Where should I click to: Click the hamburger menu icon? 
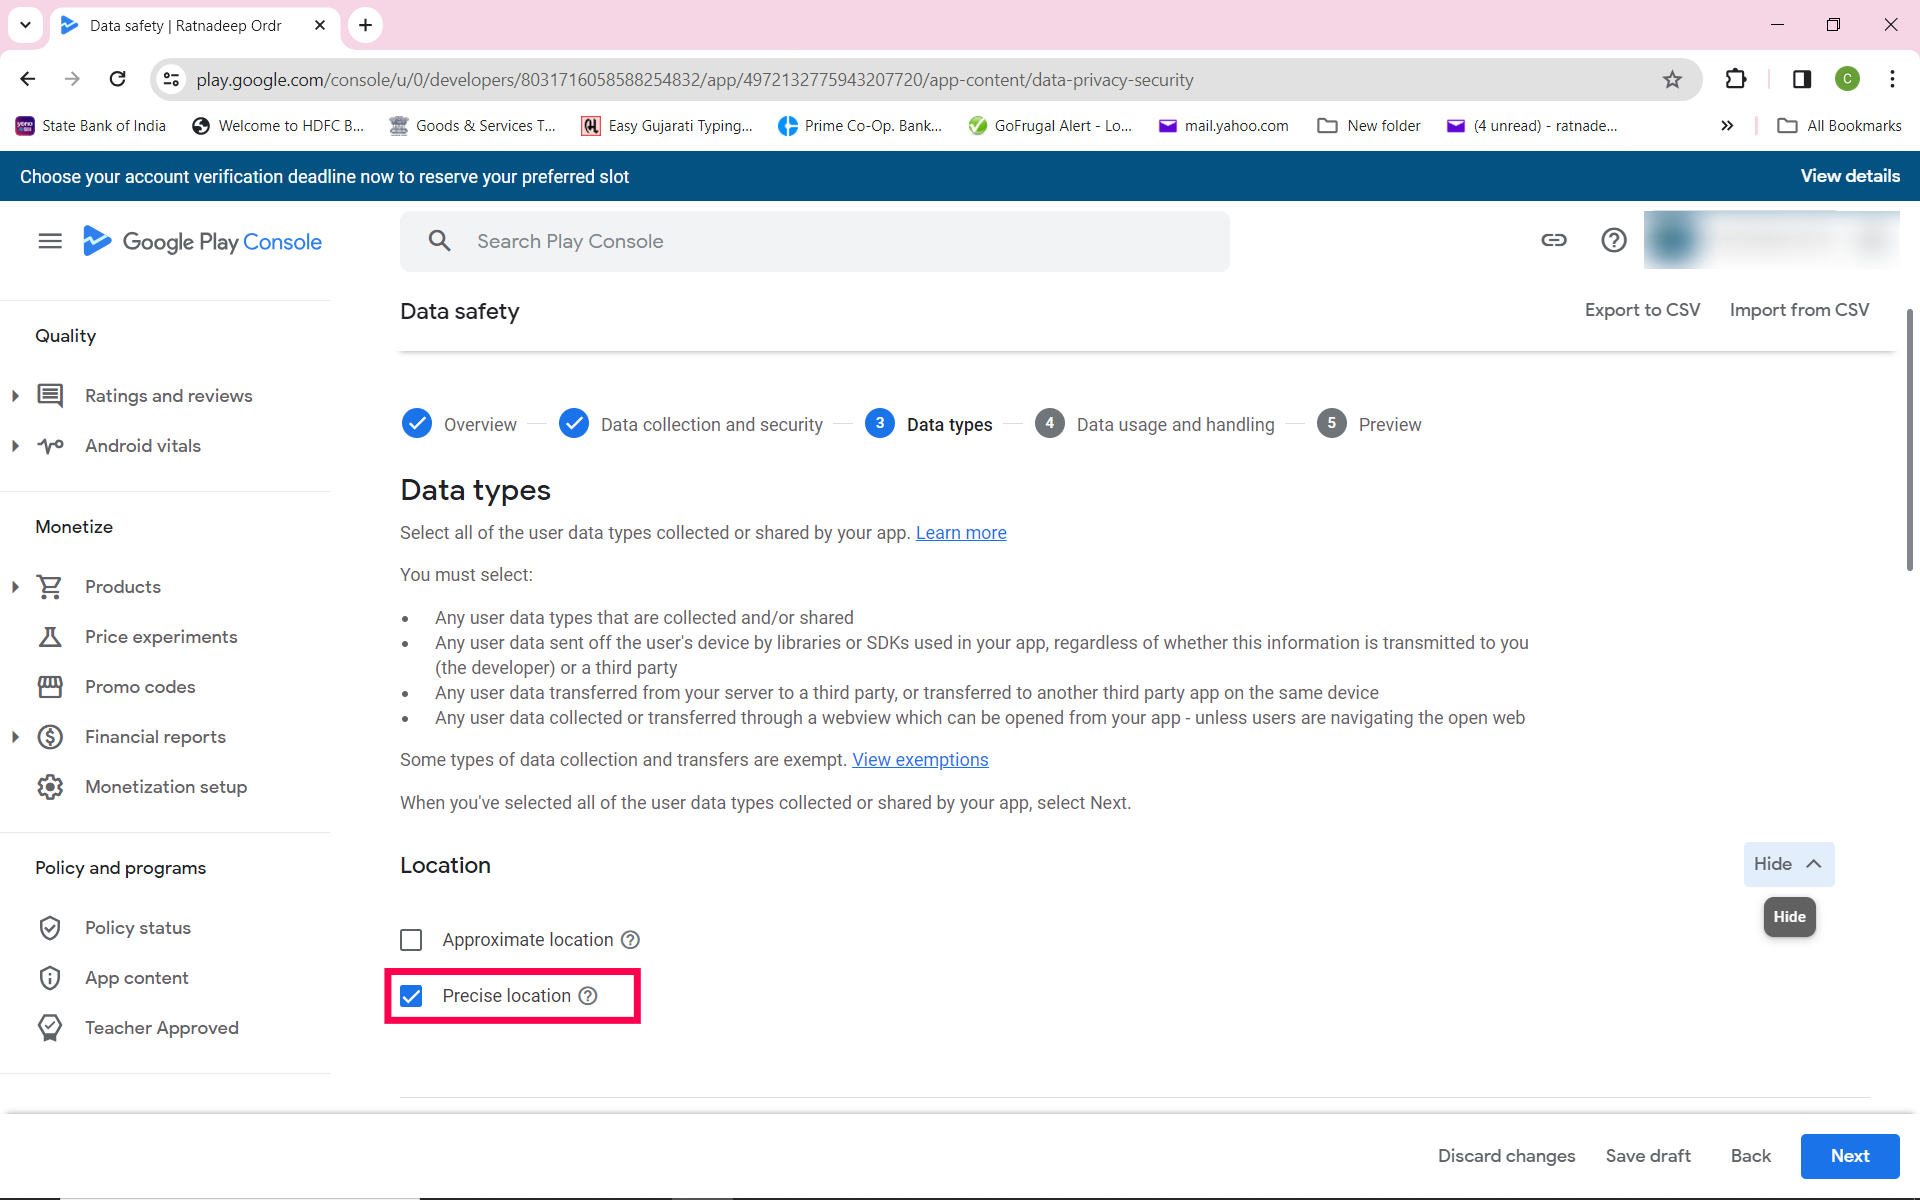click(x=50, y=241)
